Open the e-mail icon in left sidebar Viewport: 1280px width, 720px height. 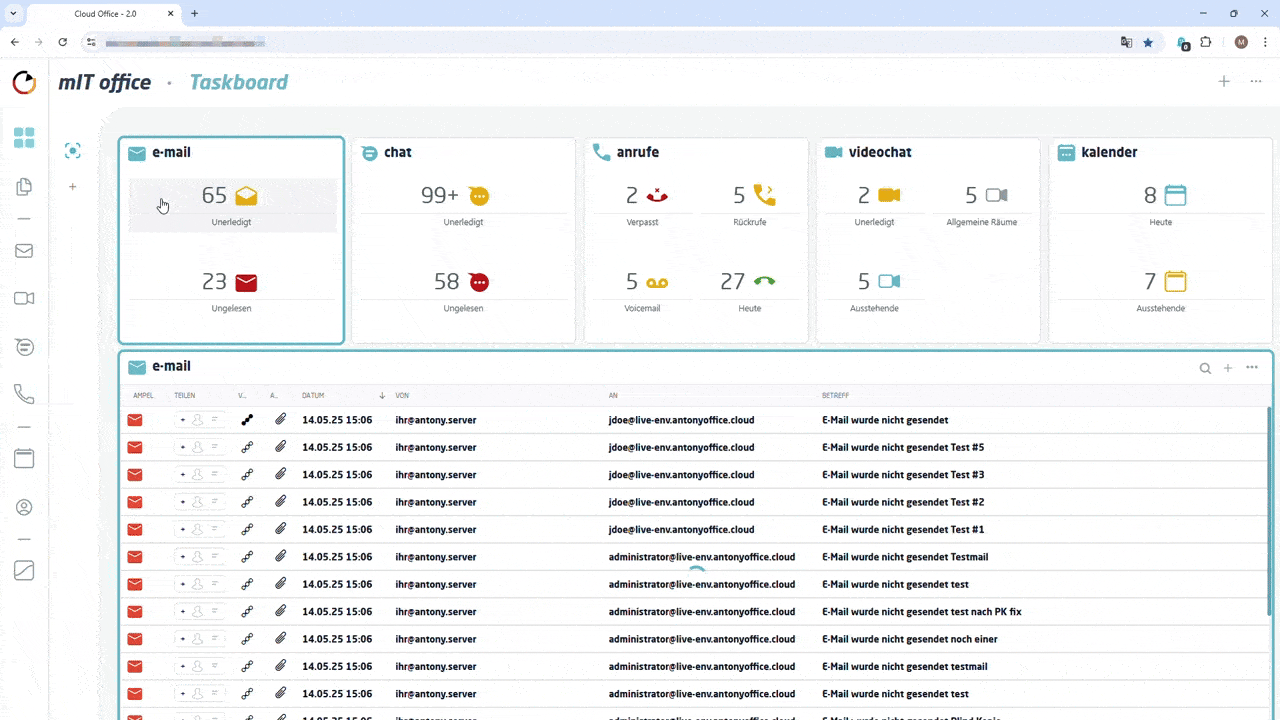[x=24, y=251]
